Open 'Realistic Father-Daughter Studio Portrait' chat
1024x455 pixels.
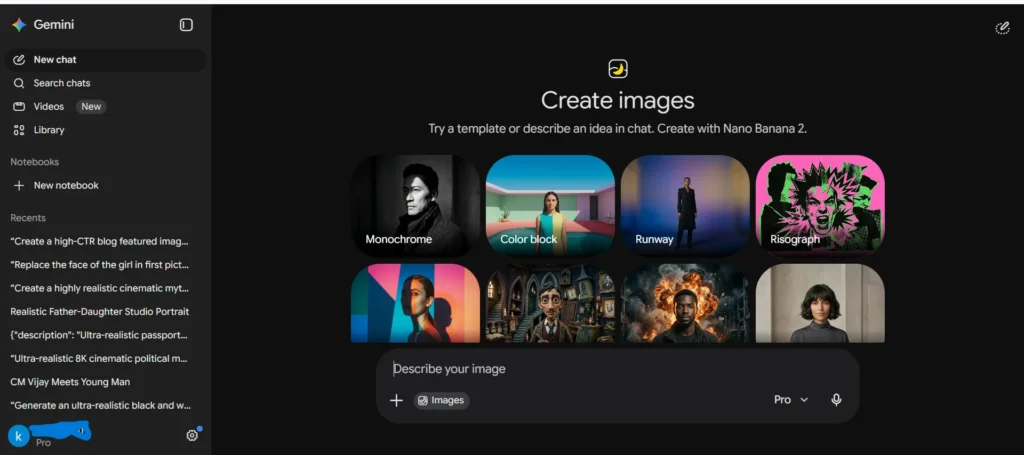(100, 312)
